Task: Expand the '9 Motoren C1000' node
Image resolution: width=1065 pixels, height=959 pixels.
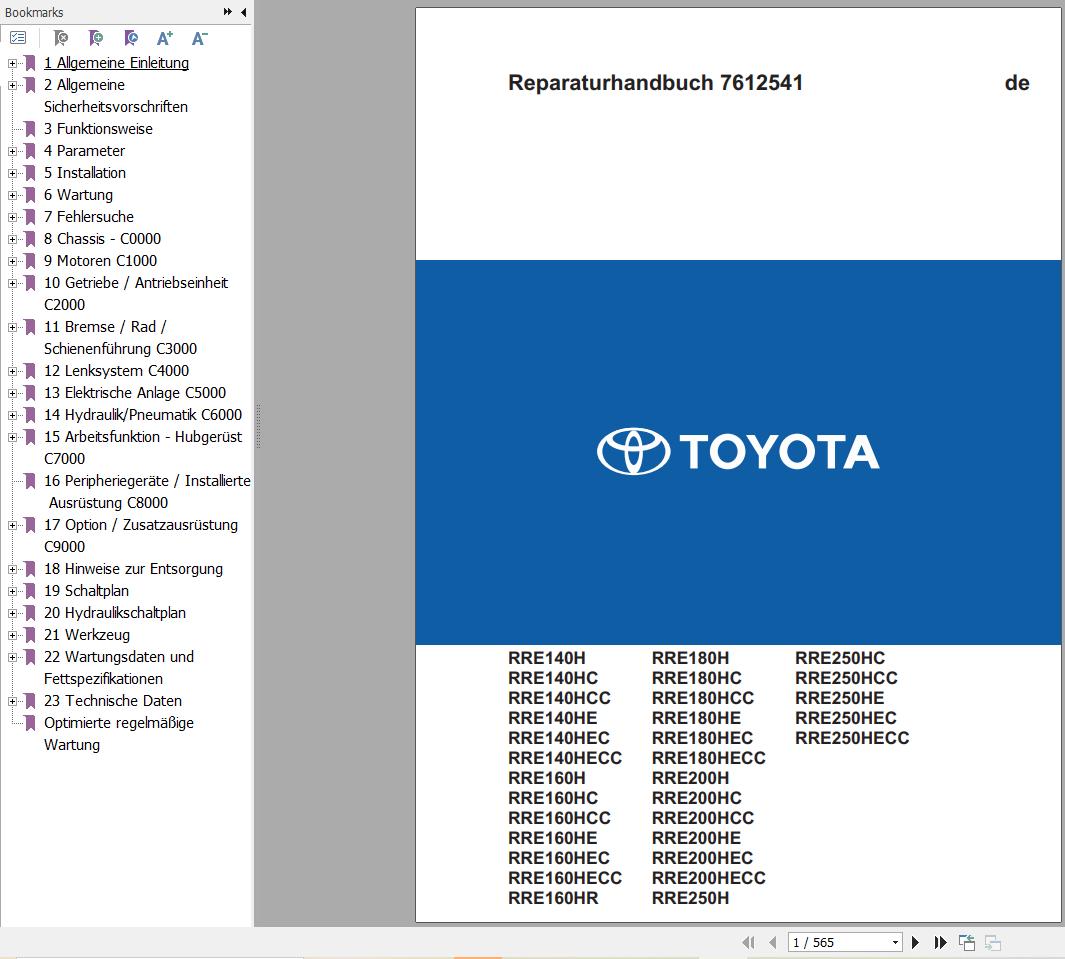Action: click(12, 261)
